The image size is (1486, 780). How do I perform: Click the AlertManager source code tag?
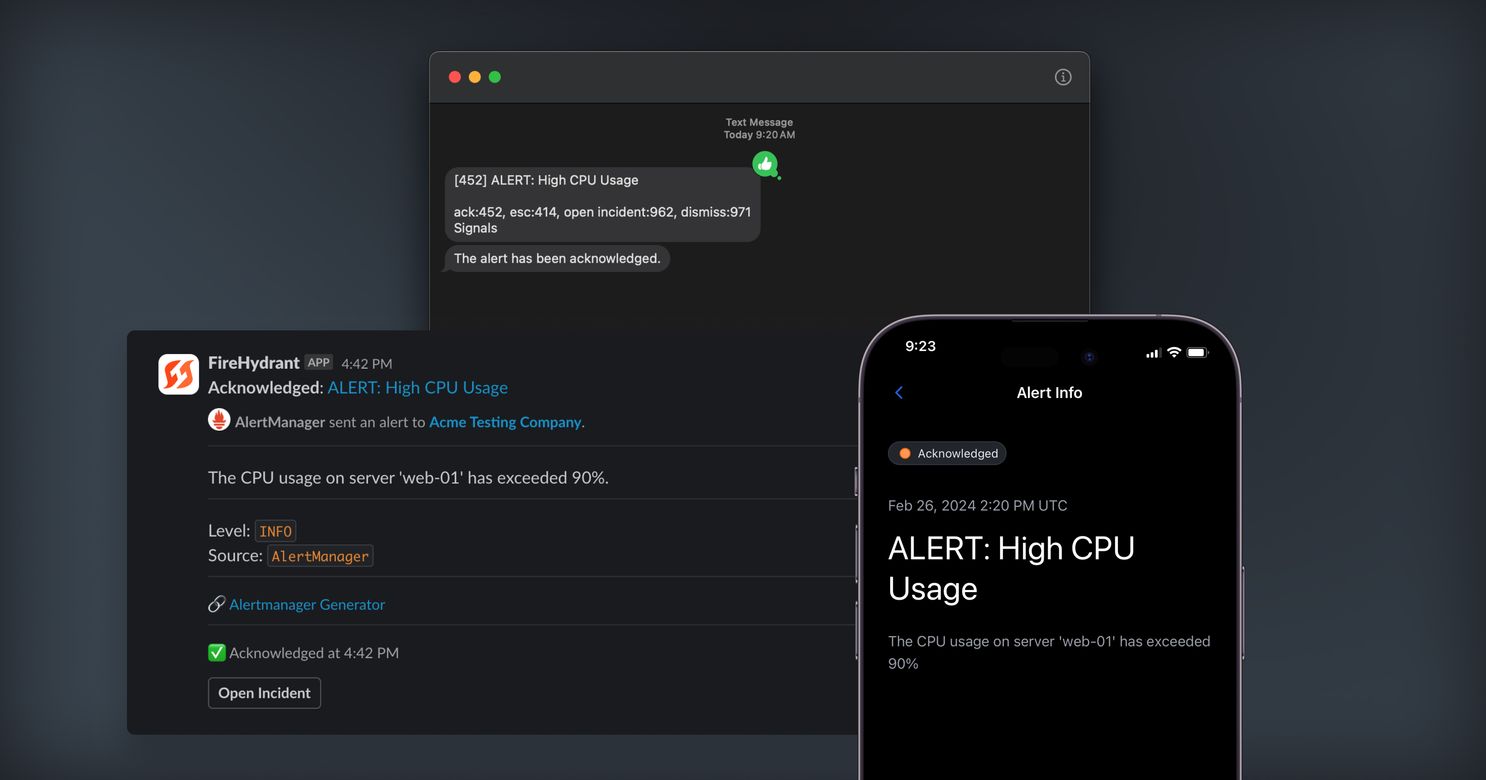(320, 556)
